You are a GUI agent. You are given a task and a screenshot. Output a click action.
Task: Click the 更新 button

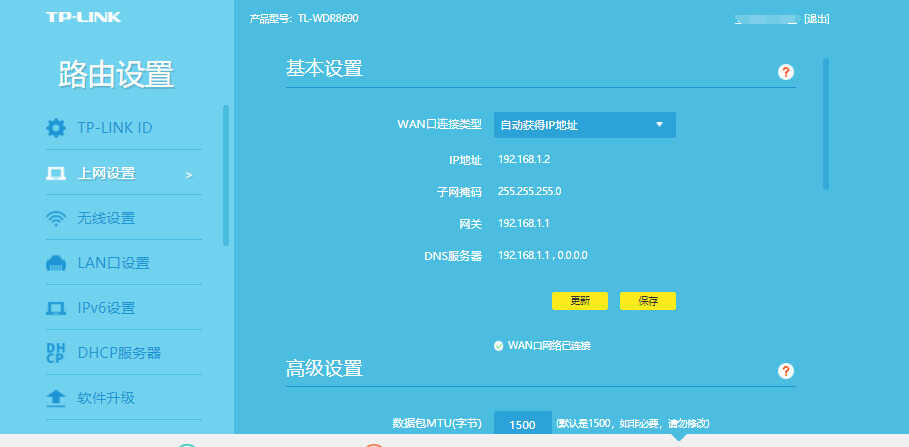(x=580, y=301)
